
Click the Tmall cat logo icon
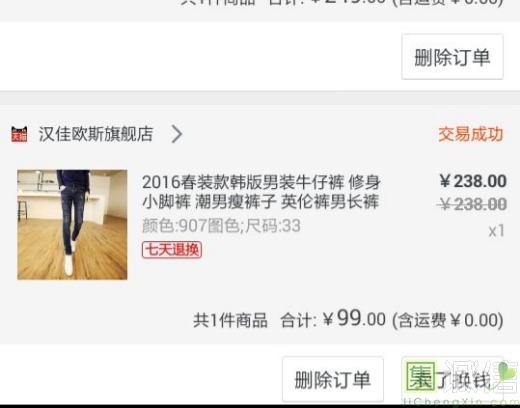pos(19,134)
